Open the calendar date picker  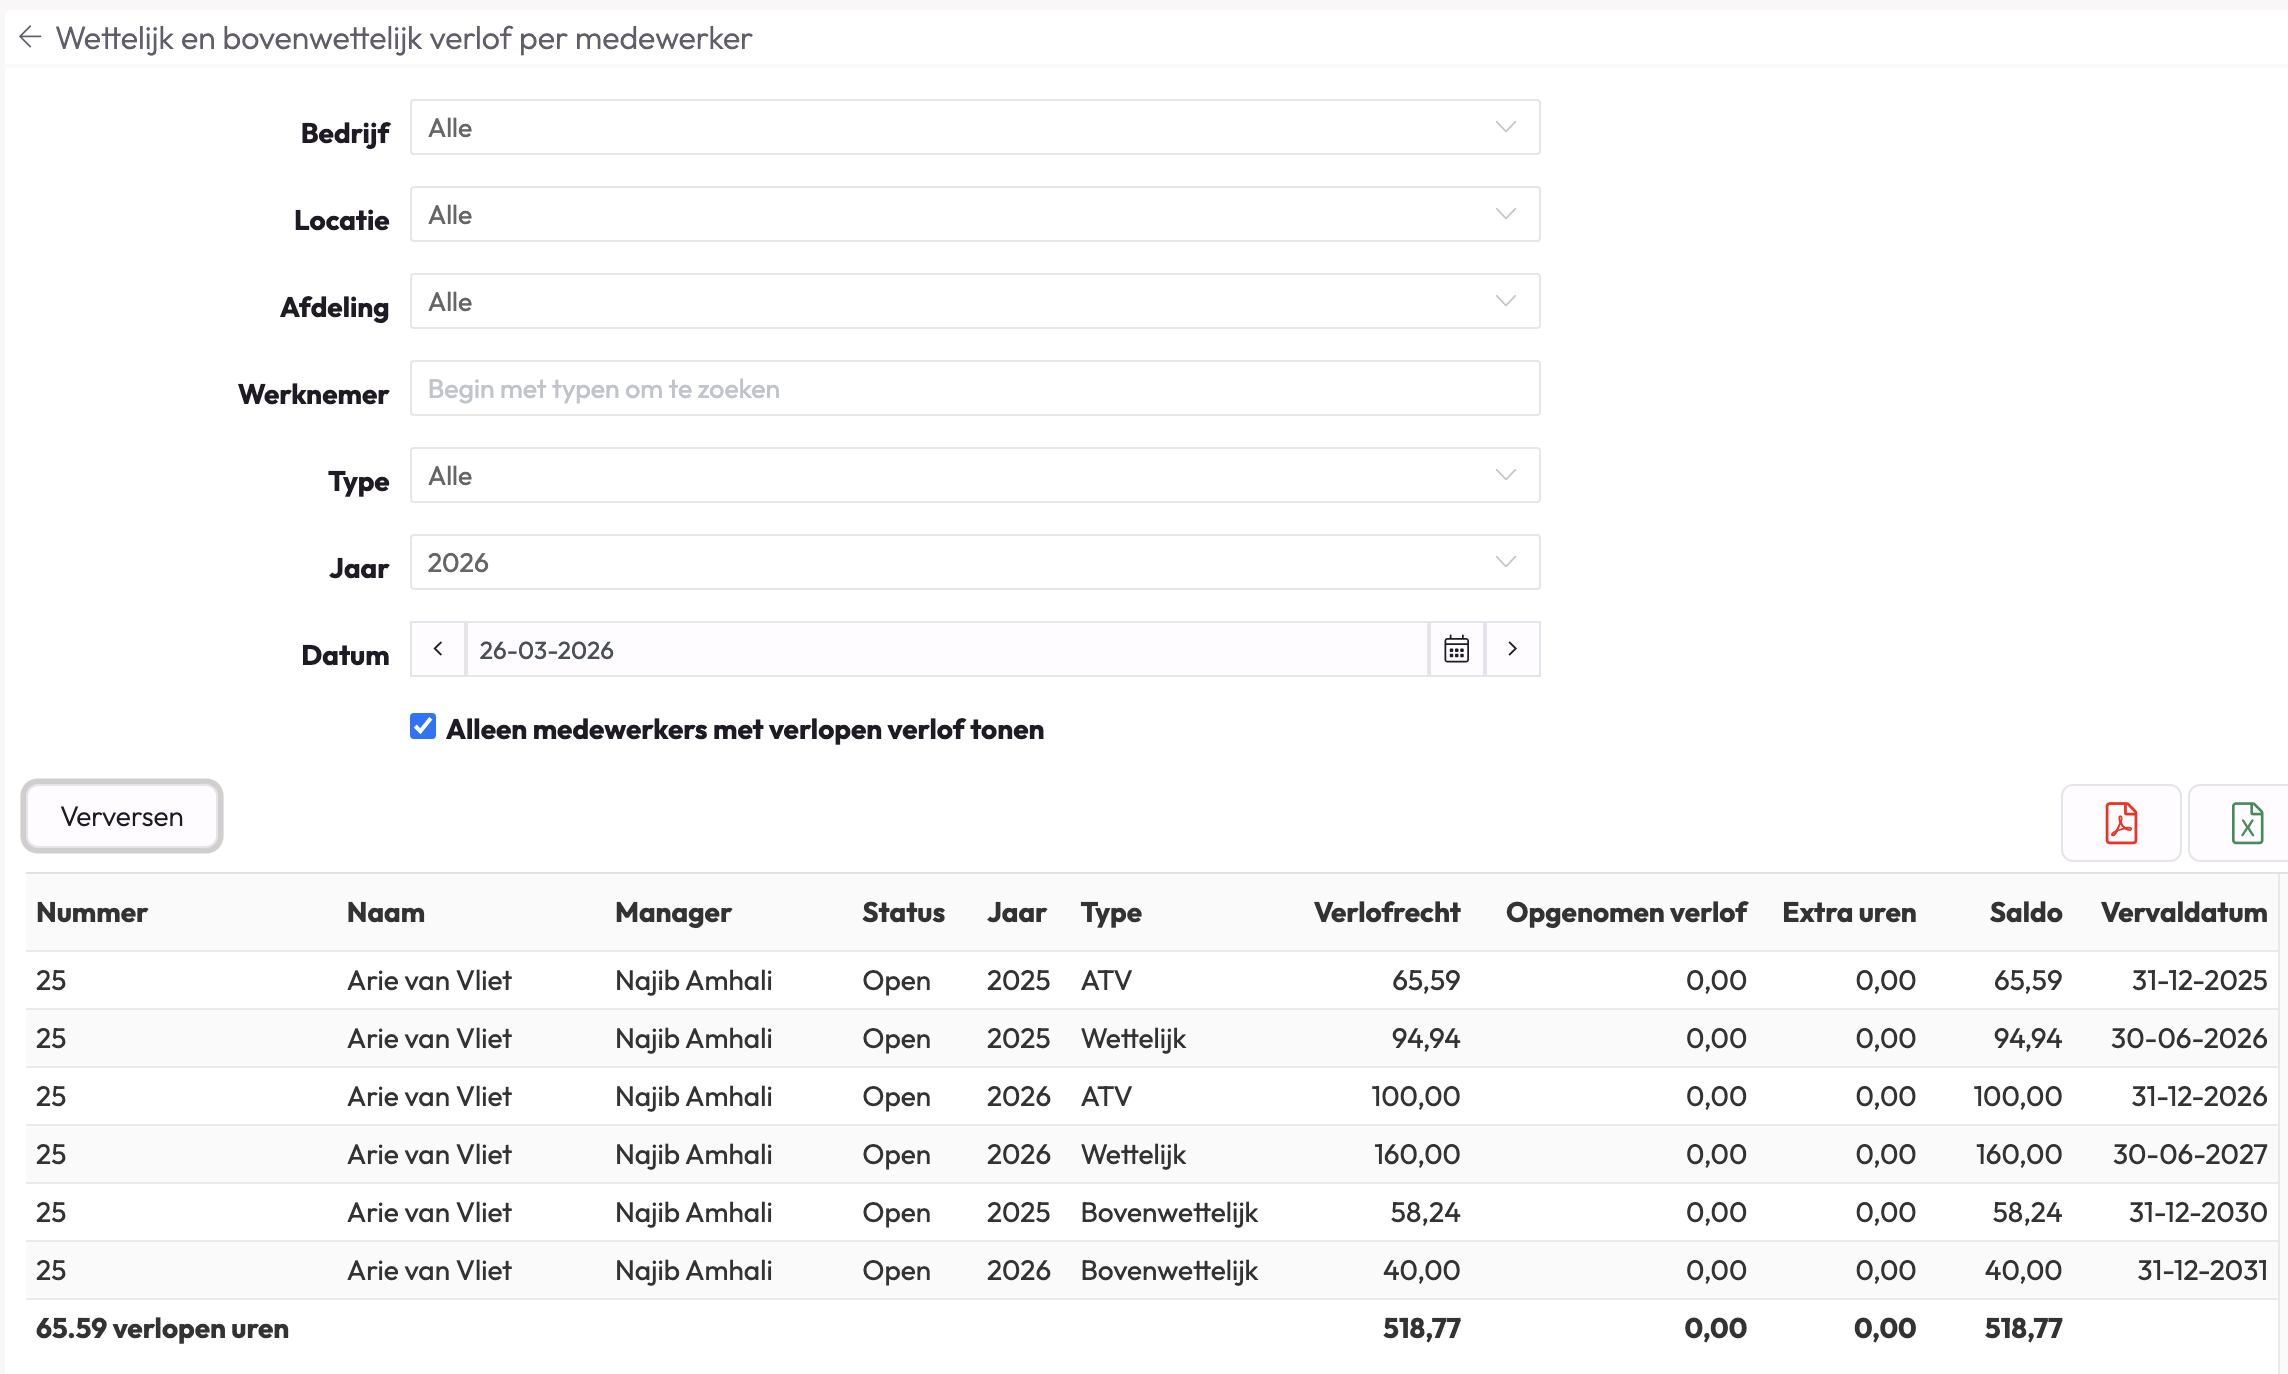[1456, 650]
